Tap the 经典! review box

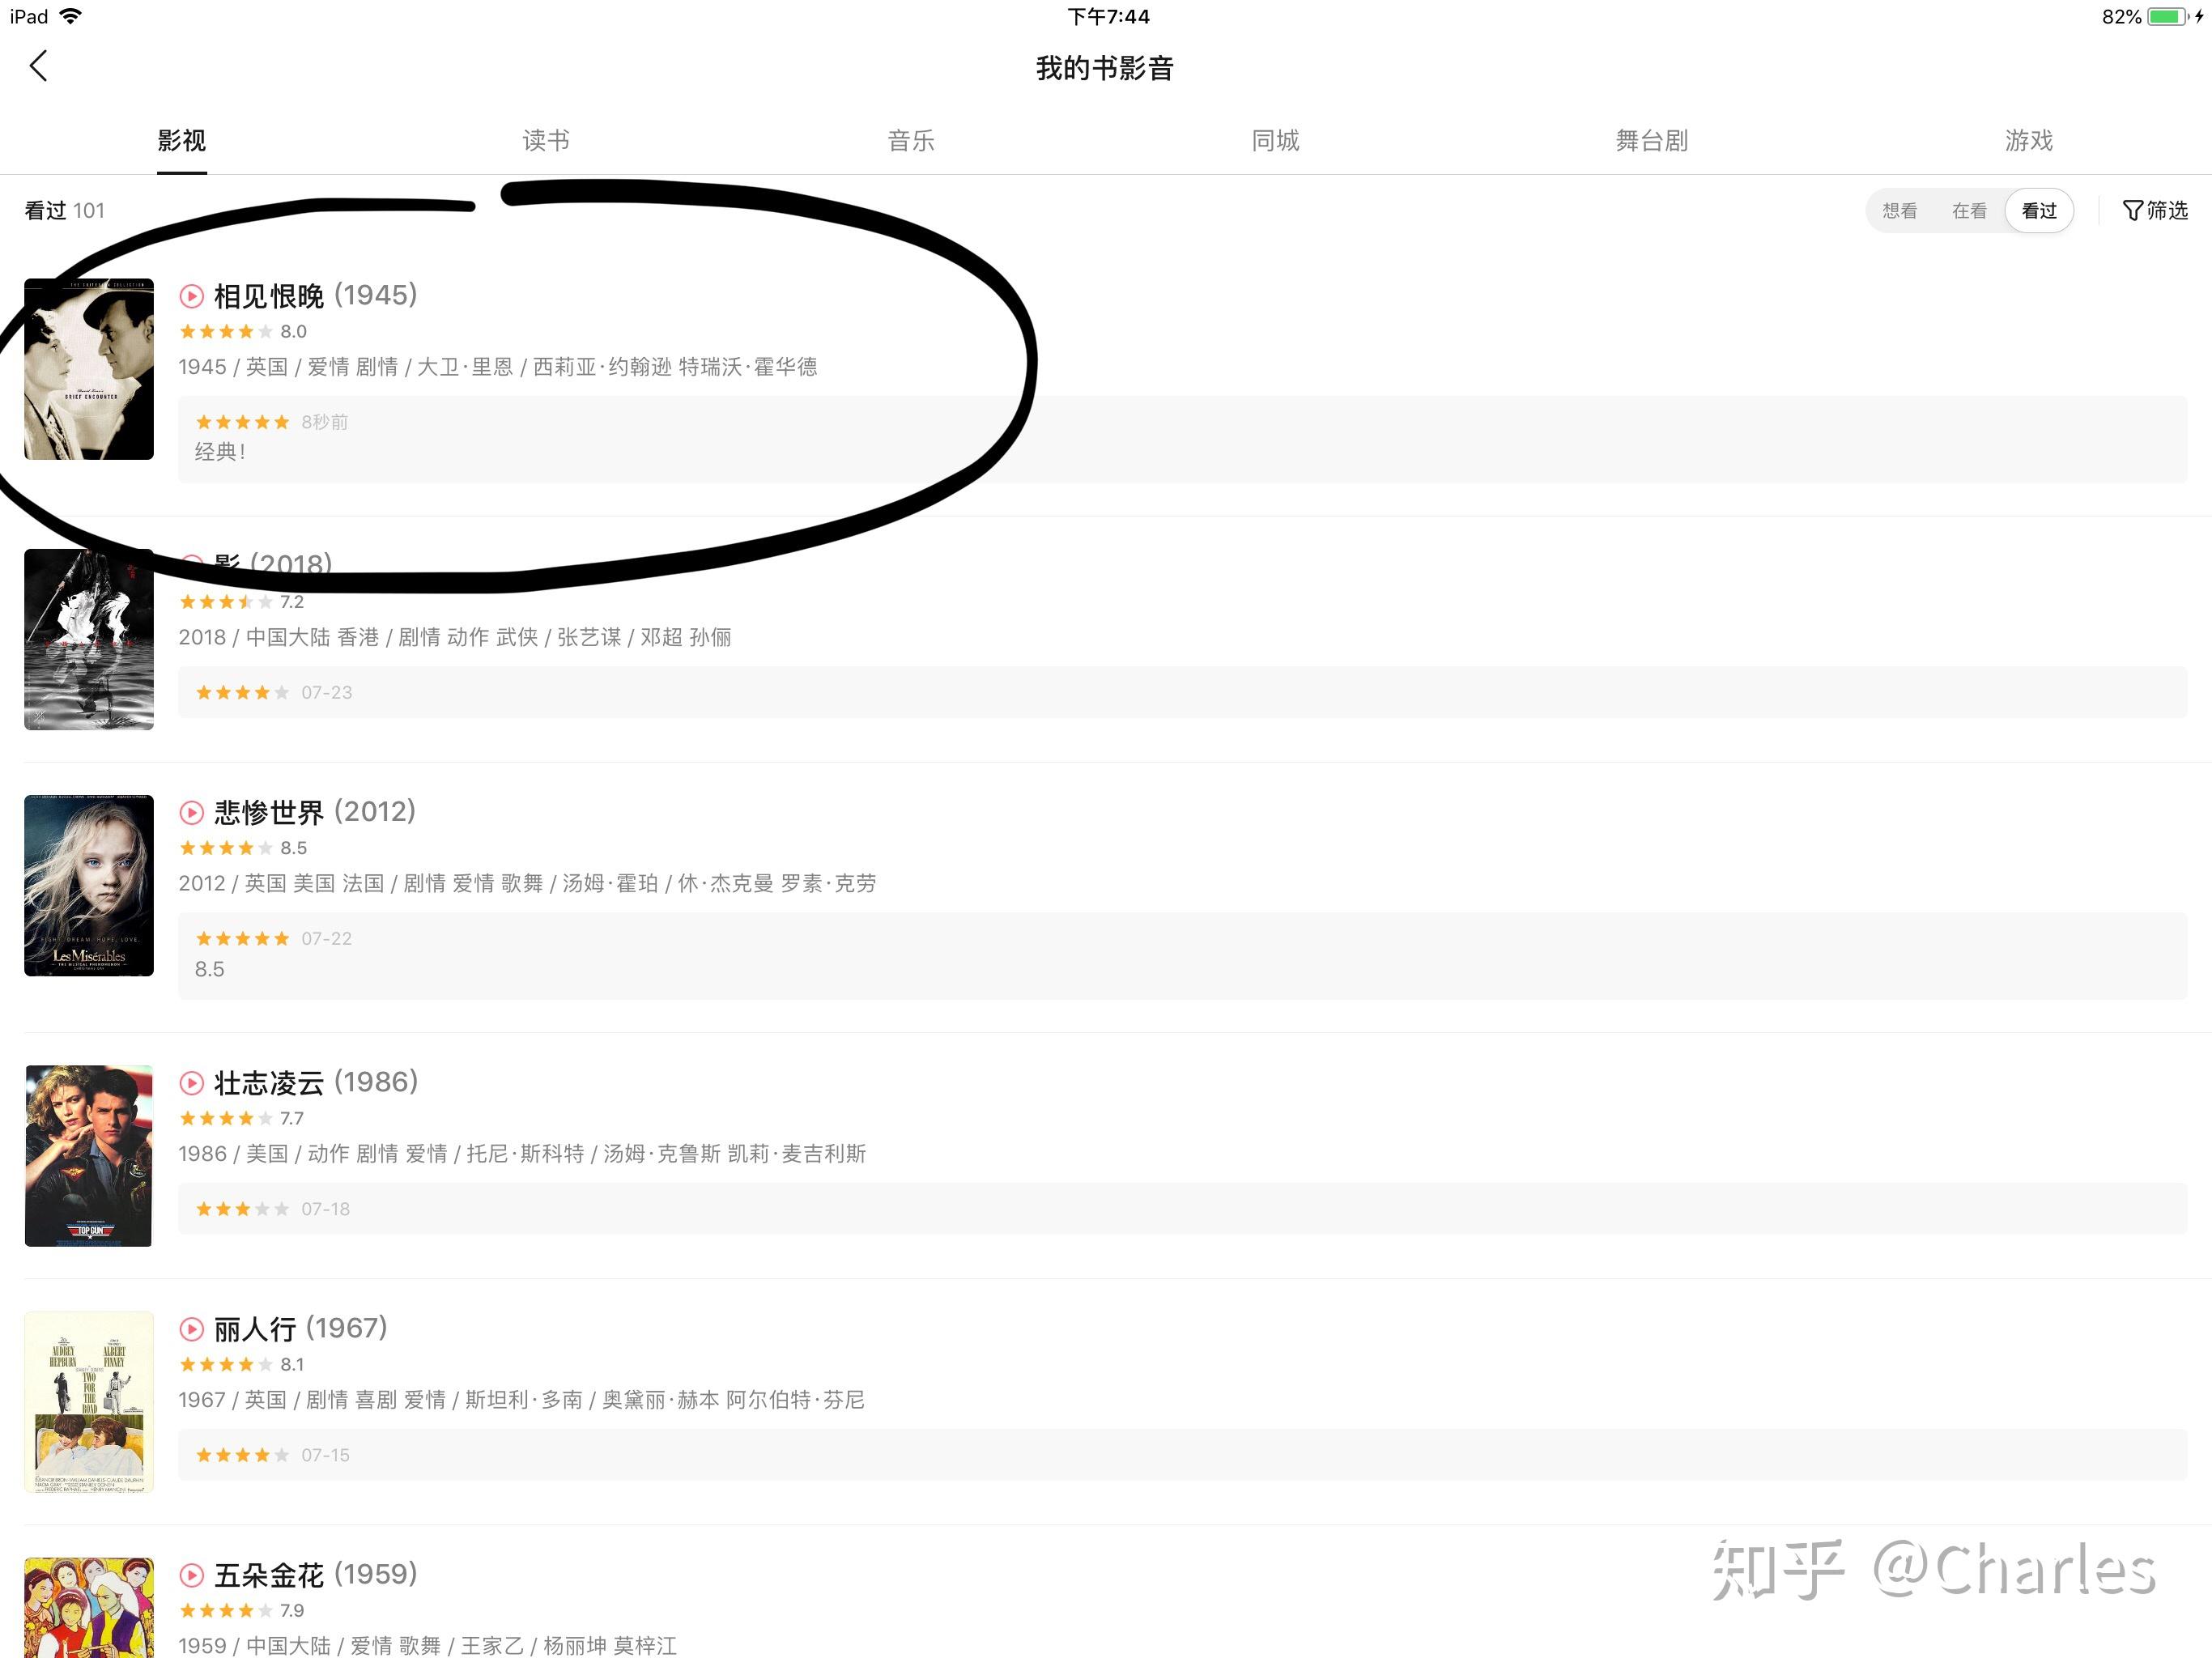pos(1182,440)
